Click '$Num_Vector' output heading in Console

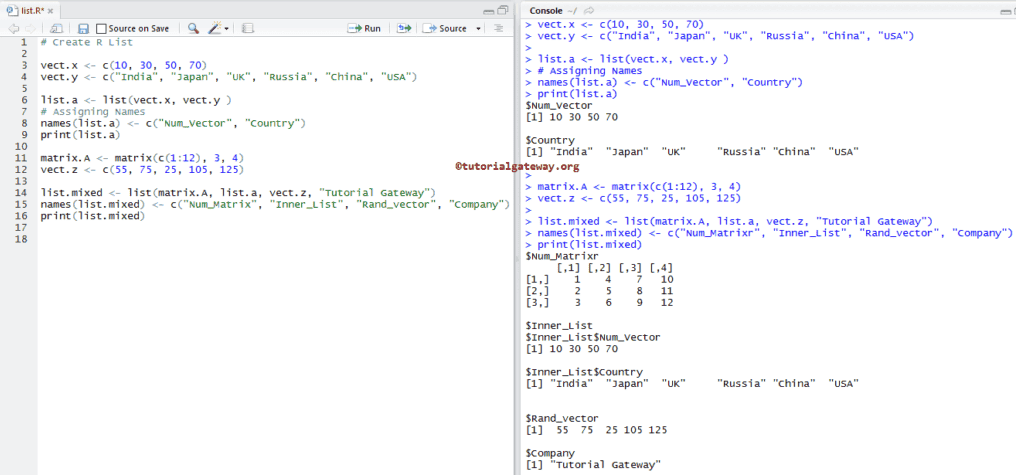559,105
